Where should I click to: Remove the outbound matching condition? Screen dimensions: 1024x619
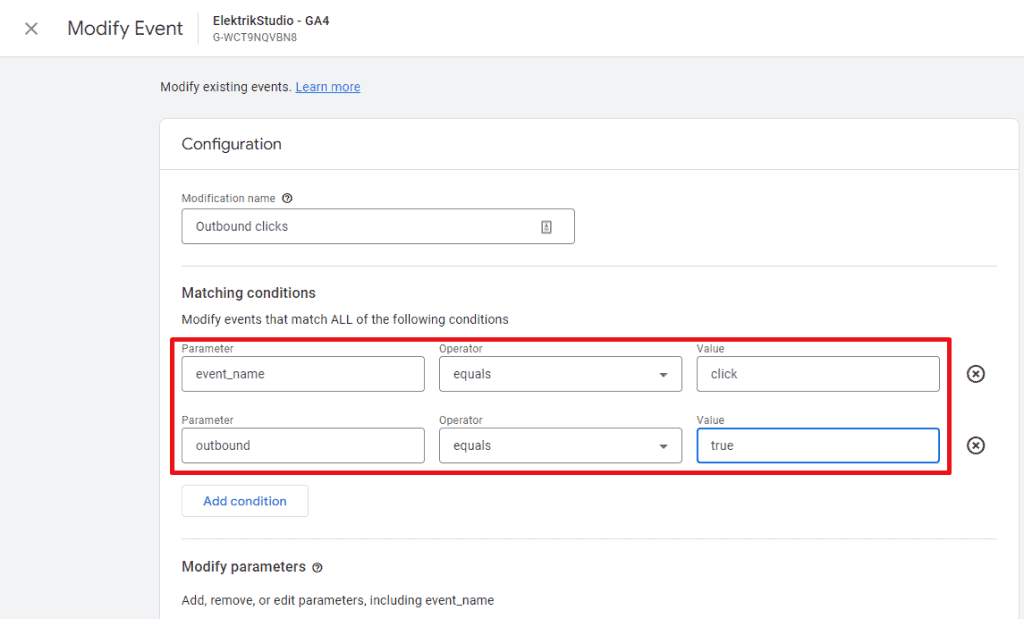click(975, 445)
